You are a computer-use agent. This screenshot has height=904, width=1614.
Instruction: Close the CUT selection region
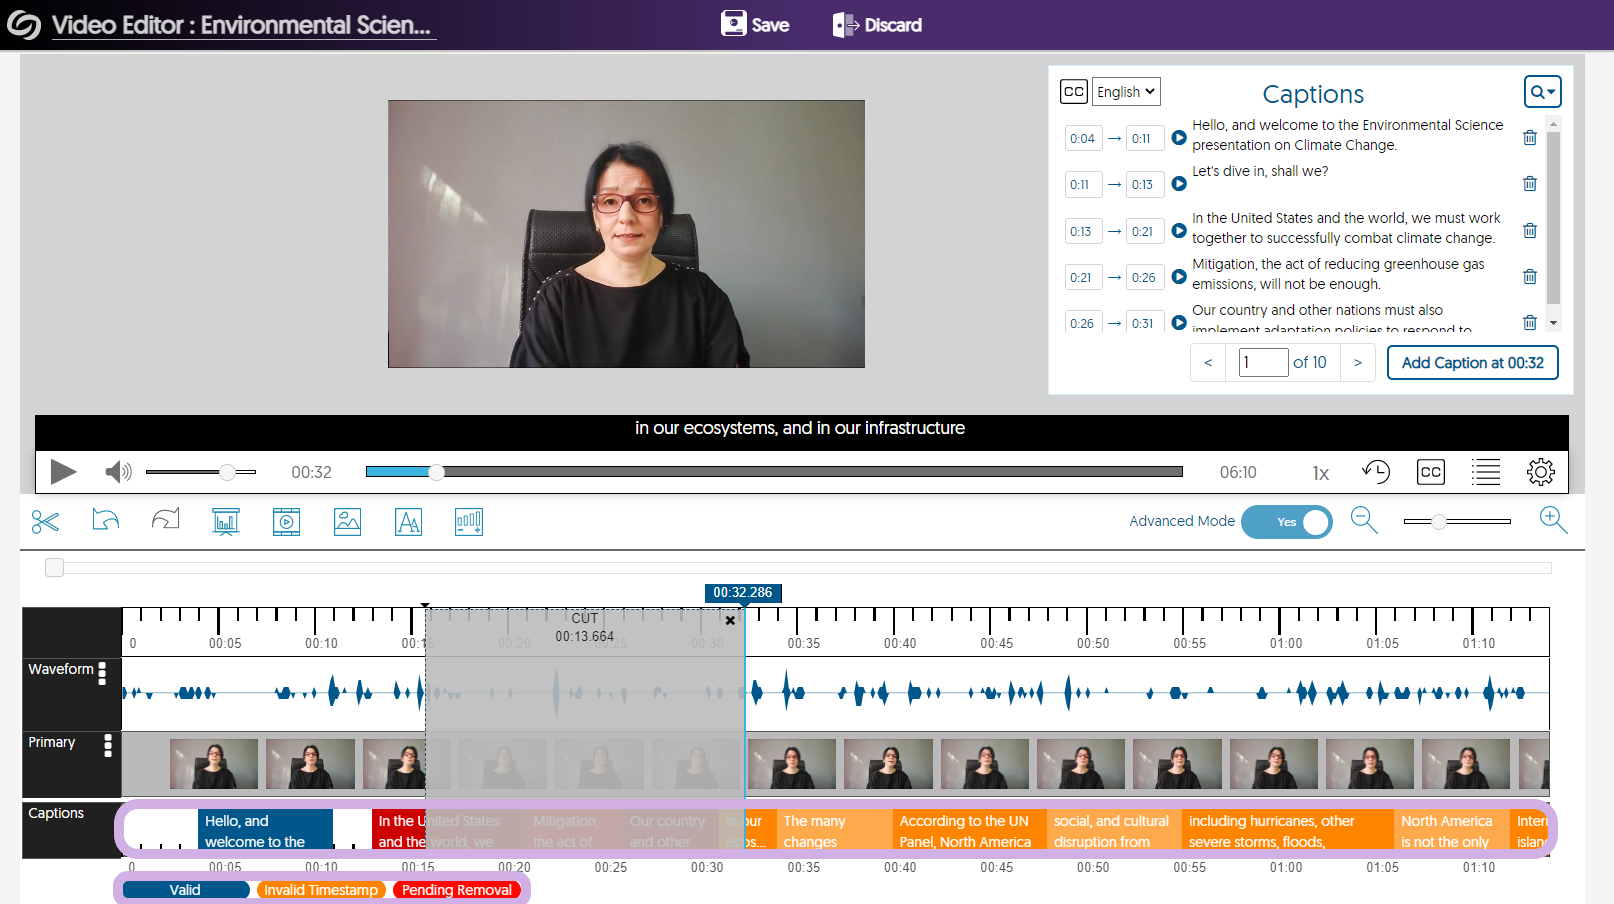730,621
